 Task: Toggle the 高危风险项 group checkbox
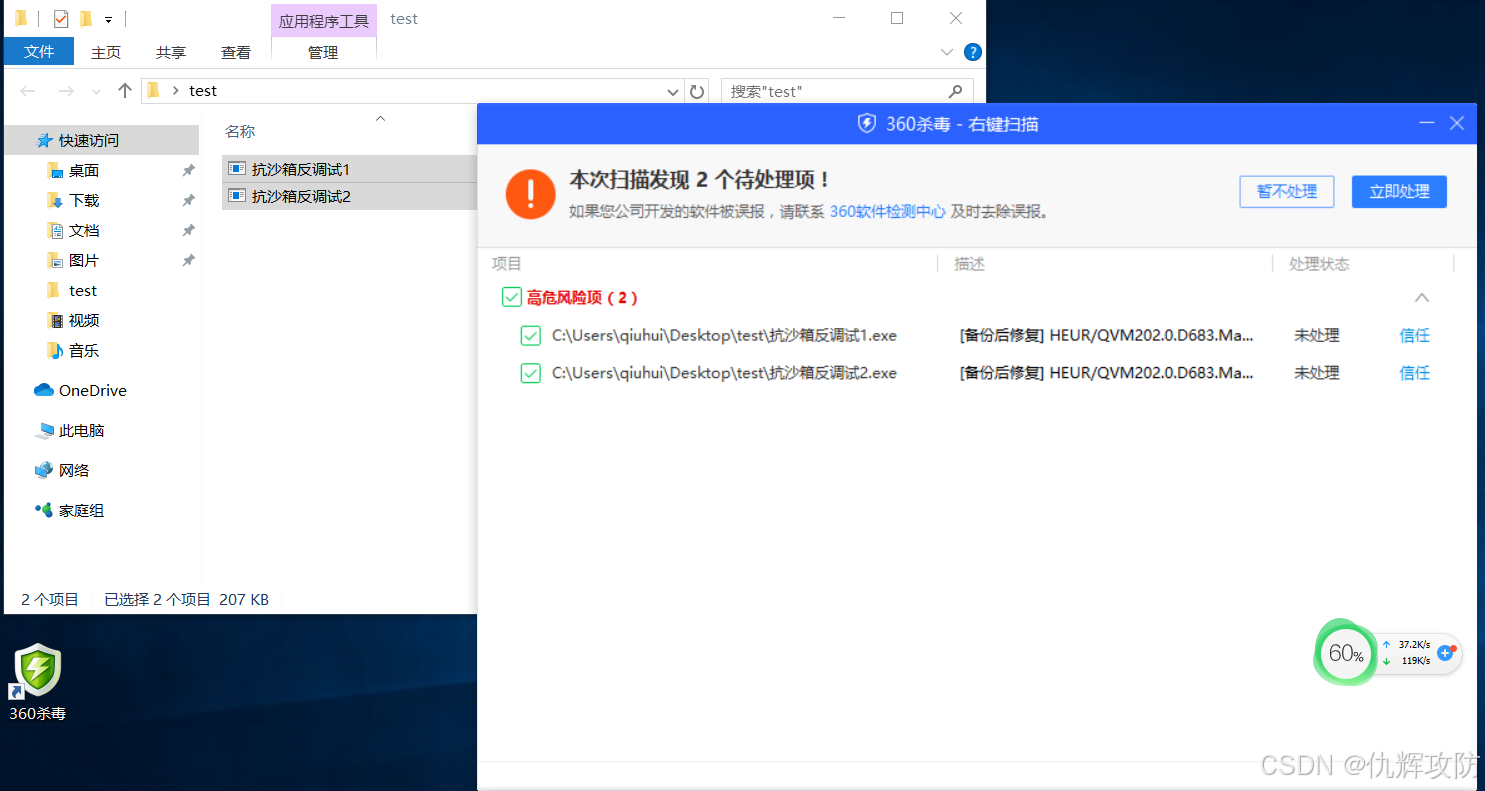(x=511, y=297)
